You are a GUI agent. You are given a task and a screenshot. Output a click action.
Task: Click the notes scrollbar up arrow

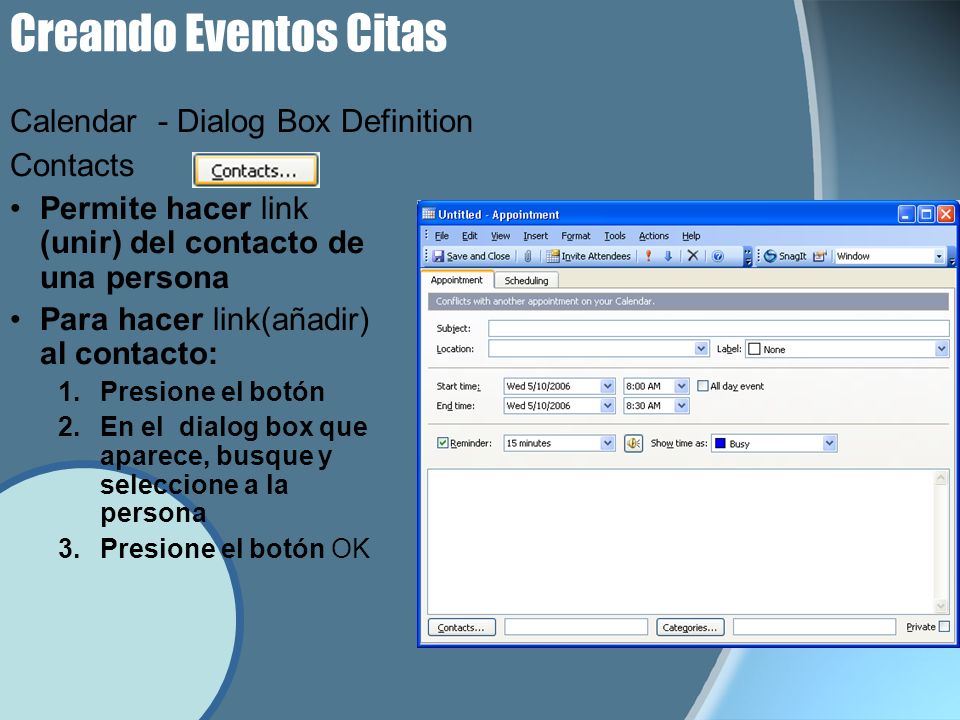[942, 478]
